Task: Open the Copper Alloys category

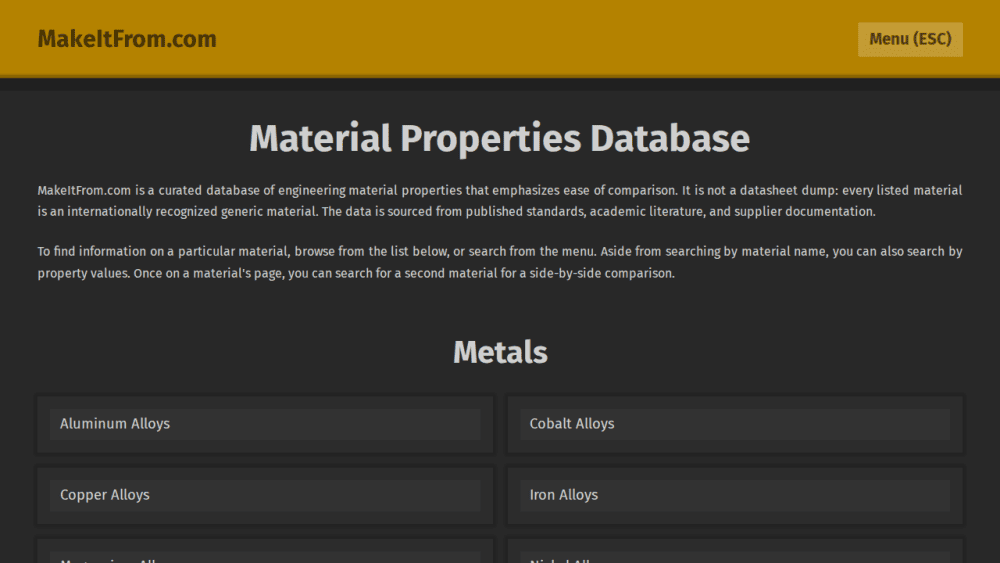Action: [265, 495]
